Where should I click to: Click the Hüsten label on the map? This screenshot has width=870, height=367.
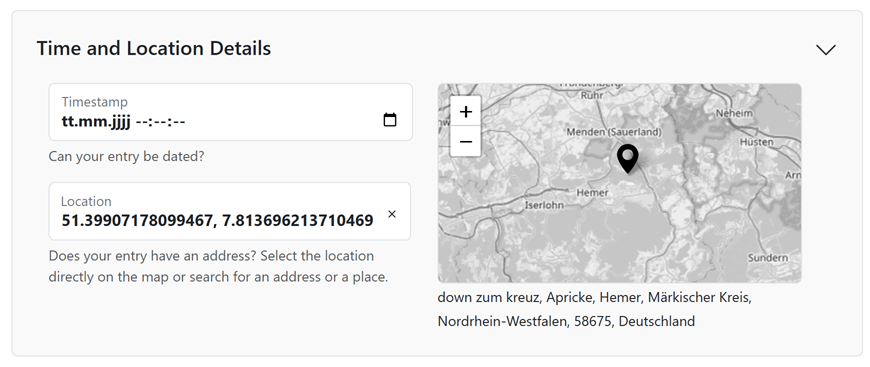(x=756, y=142)
